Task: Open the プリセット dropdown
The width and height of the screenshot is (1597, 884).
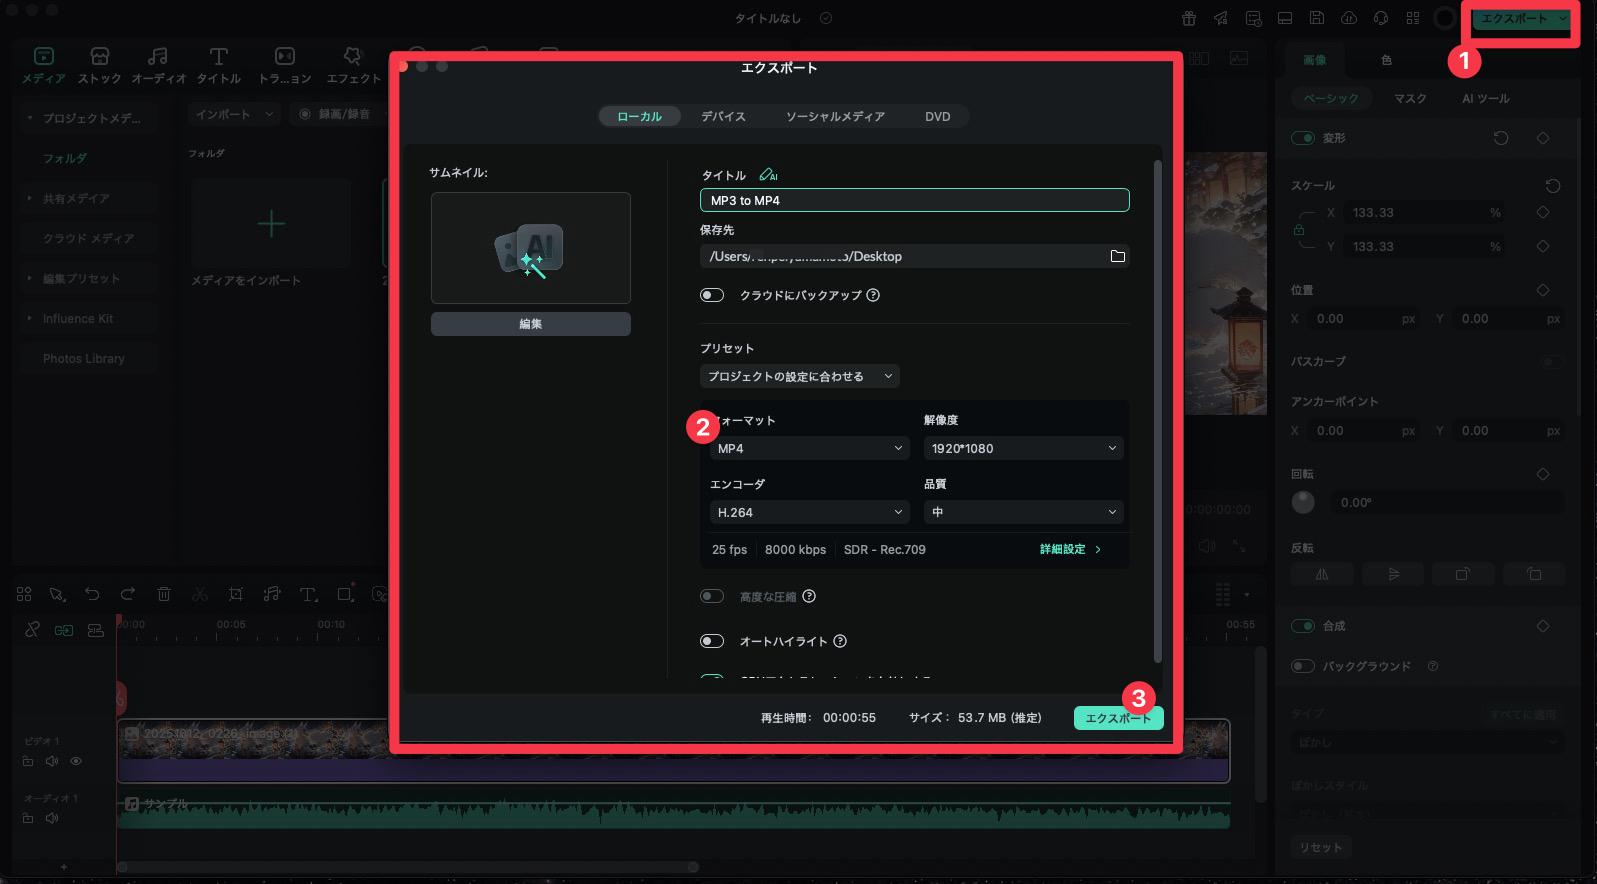Action: click(x=800, y=377)
